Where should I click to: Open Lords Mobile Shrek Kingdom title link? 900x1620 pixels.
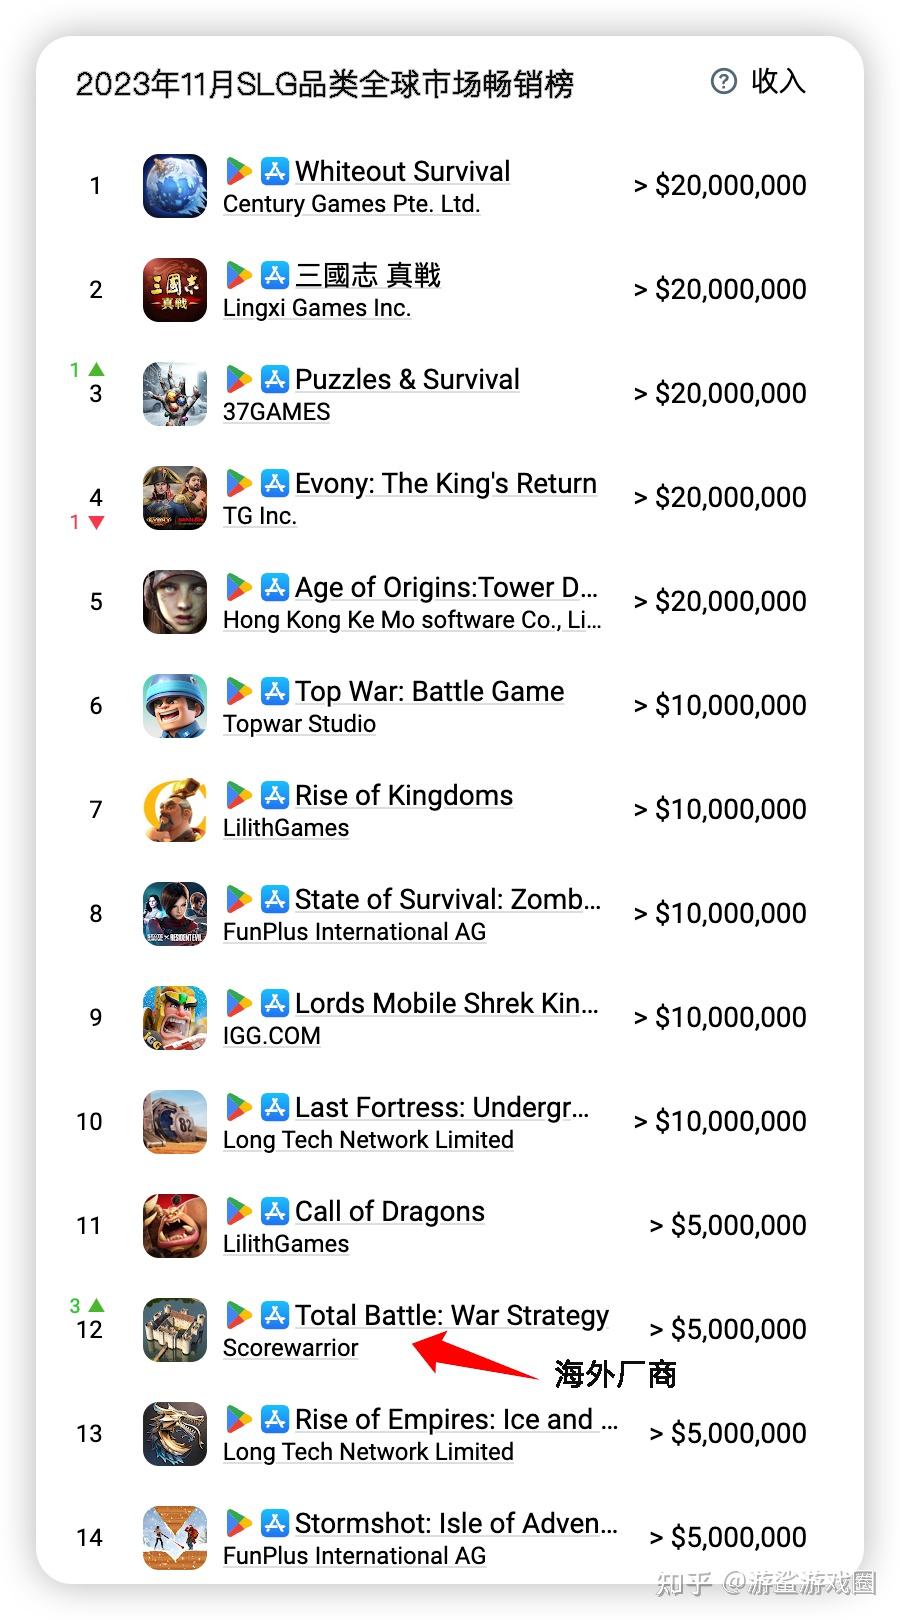point(446,1003)
